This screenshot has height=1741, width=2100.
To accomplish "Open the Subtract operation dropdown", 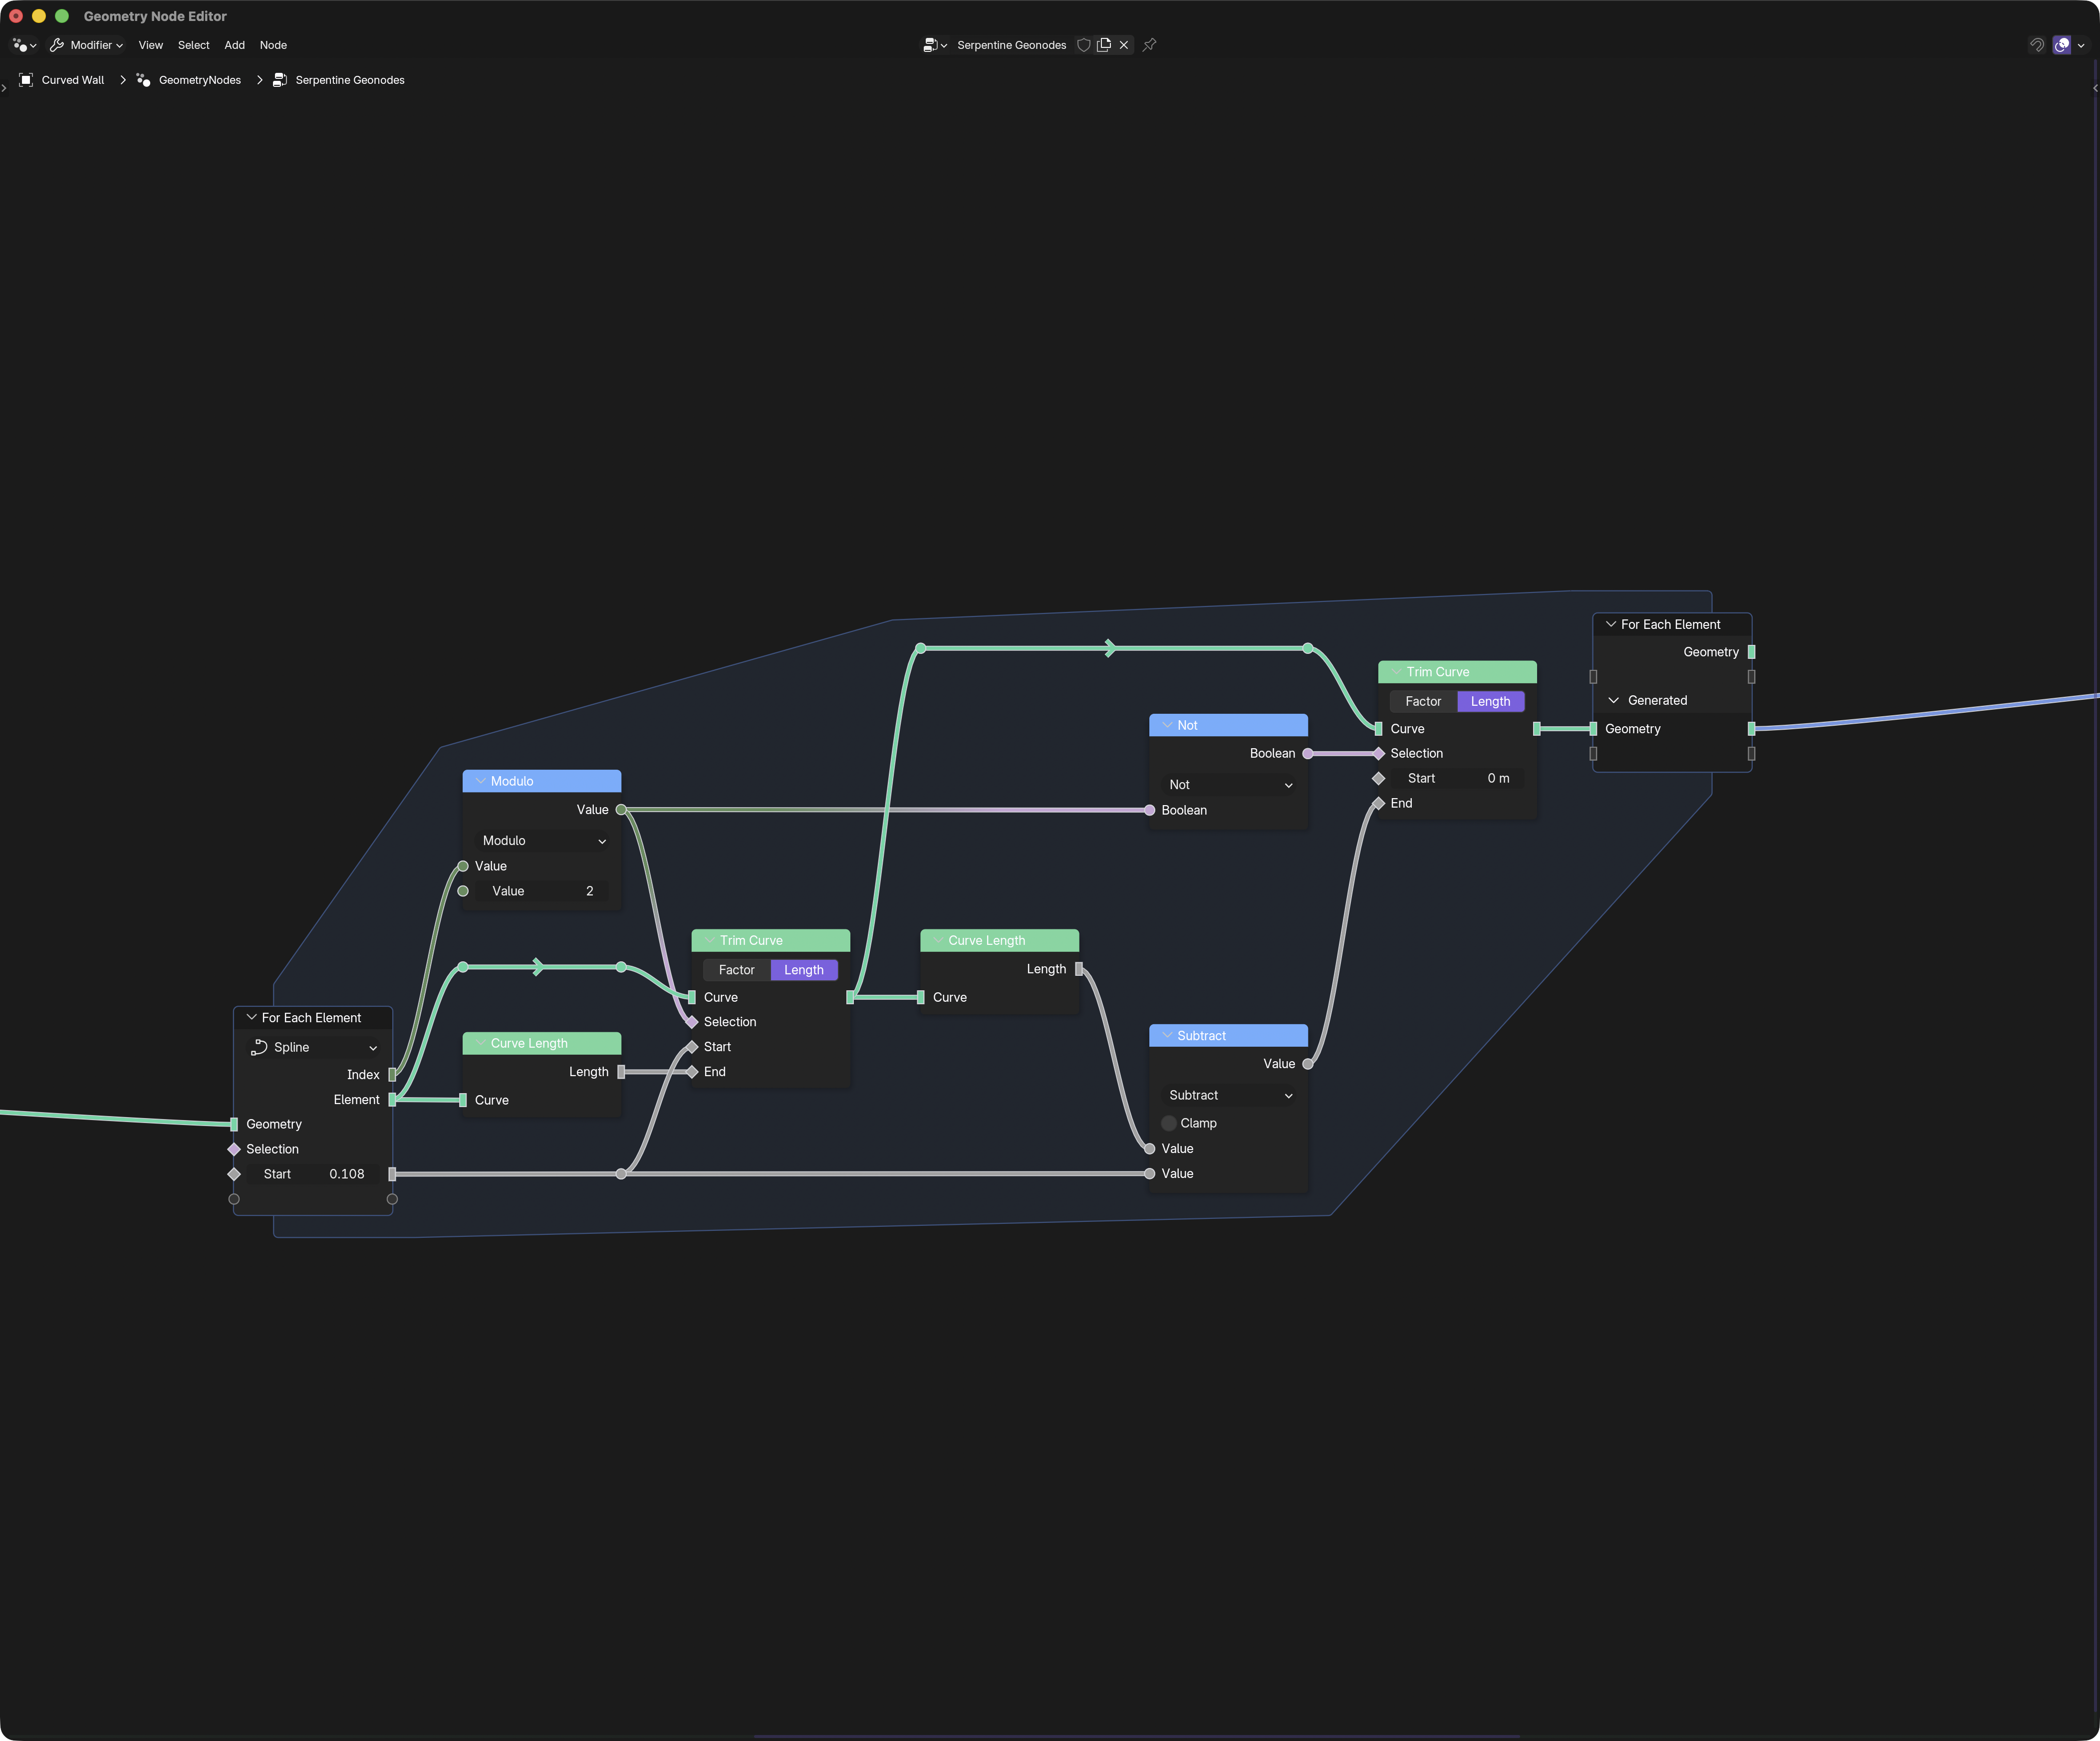I will click(1230, 1095).
